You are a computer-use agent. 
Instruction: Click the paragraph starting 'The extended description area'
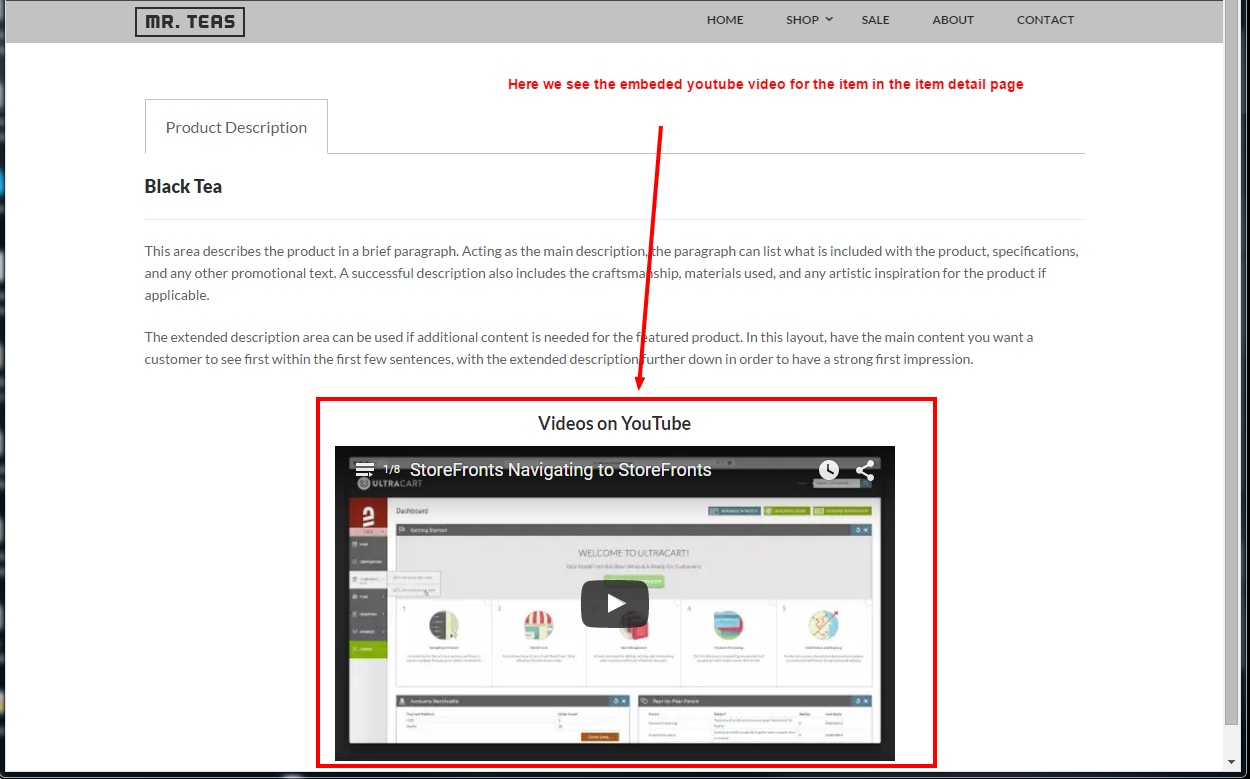589,348
